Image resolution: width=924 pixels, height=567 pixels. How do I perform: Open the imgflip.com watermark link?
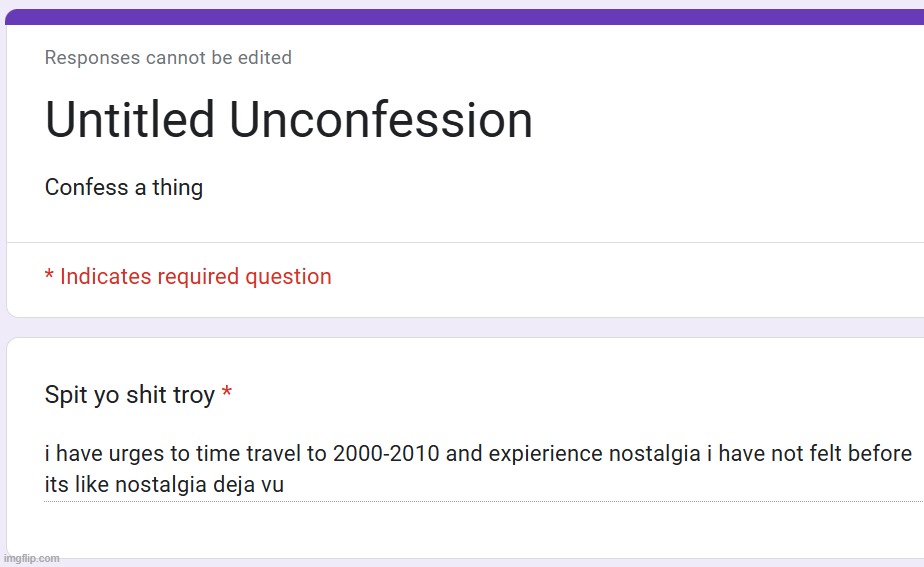(32, 558)
